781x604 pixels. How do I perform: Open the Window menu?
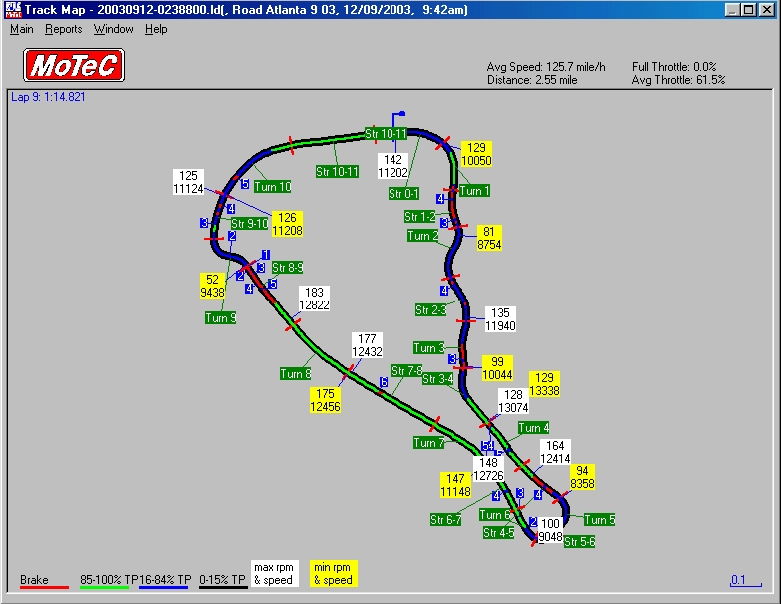pyautogui.click(x=114, y=29)
